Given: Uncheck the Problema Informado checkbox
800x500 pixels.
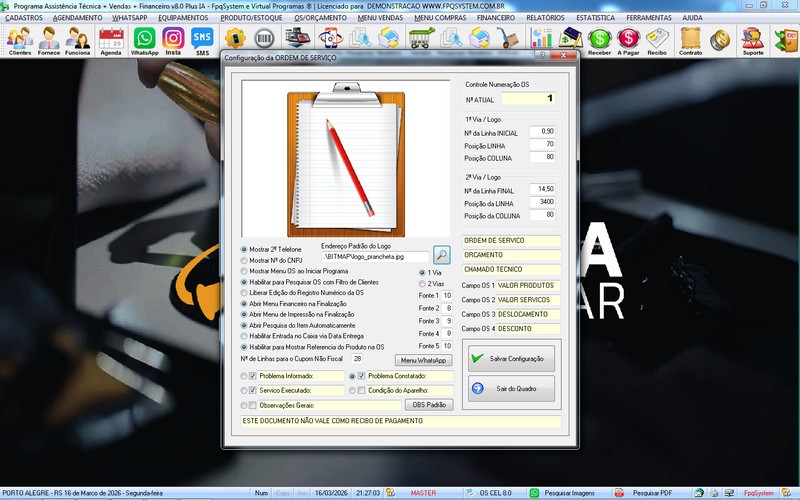Looking at the screenshot, I should click(253, 376).
